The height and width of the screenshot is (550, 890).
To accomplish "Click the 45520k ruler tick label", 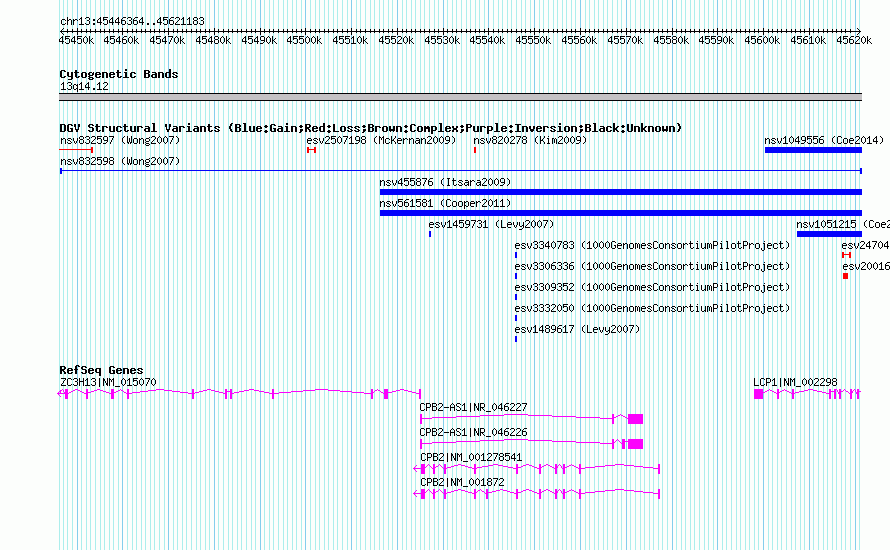I will [x=396, y=41].
